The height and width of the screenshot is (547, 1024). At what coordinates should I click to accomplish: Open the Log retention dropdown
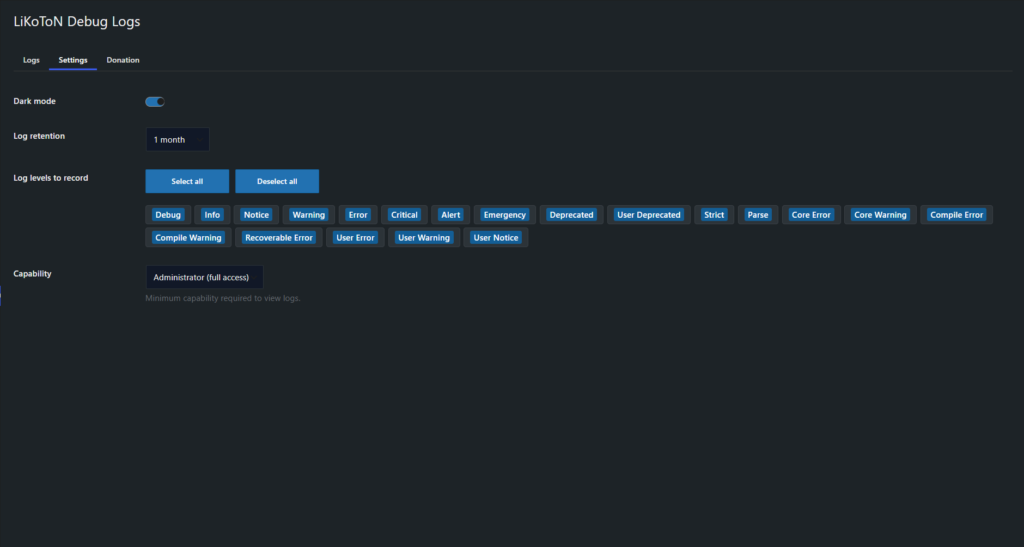point(178,140)
